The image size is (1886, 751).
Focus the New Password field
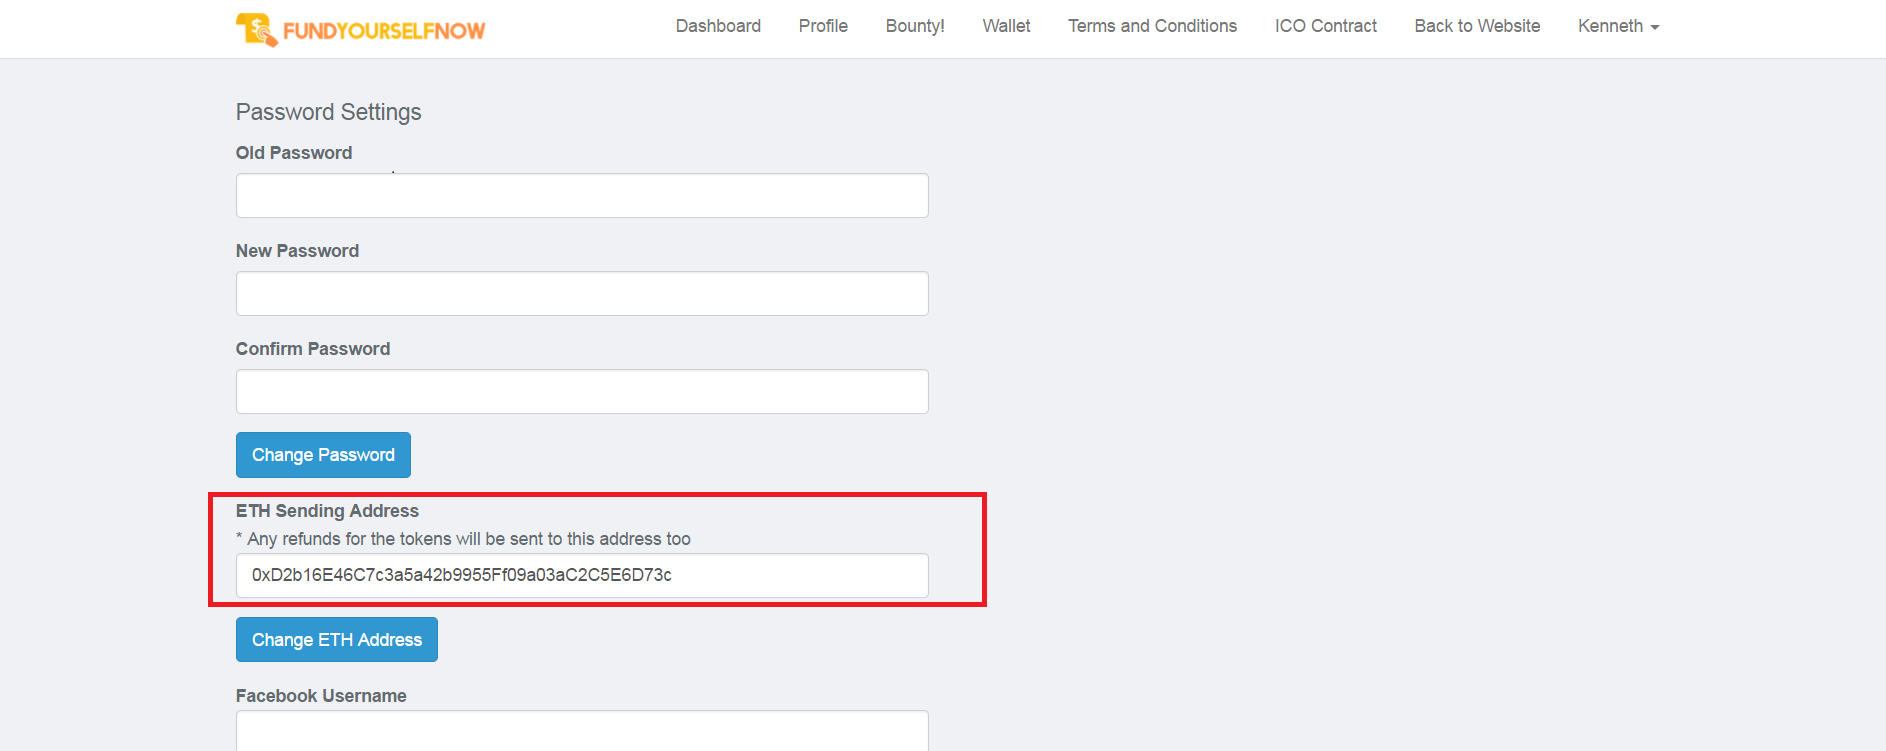[x=582, y=294]
